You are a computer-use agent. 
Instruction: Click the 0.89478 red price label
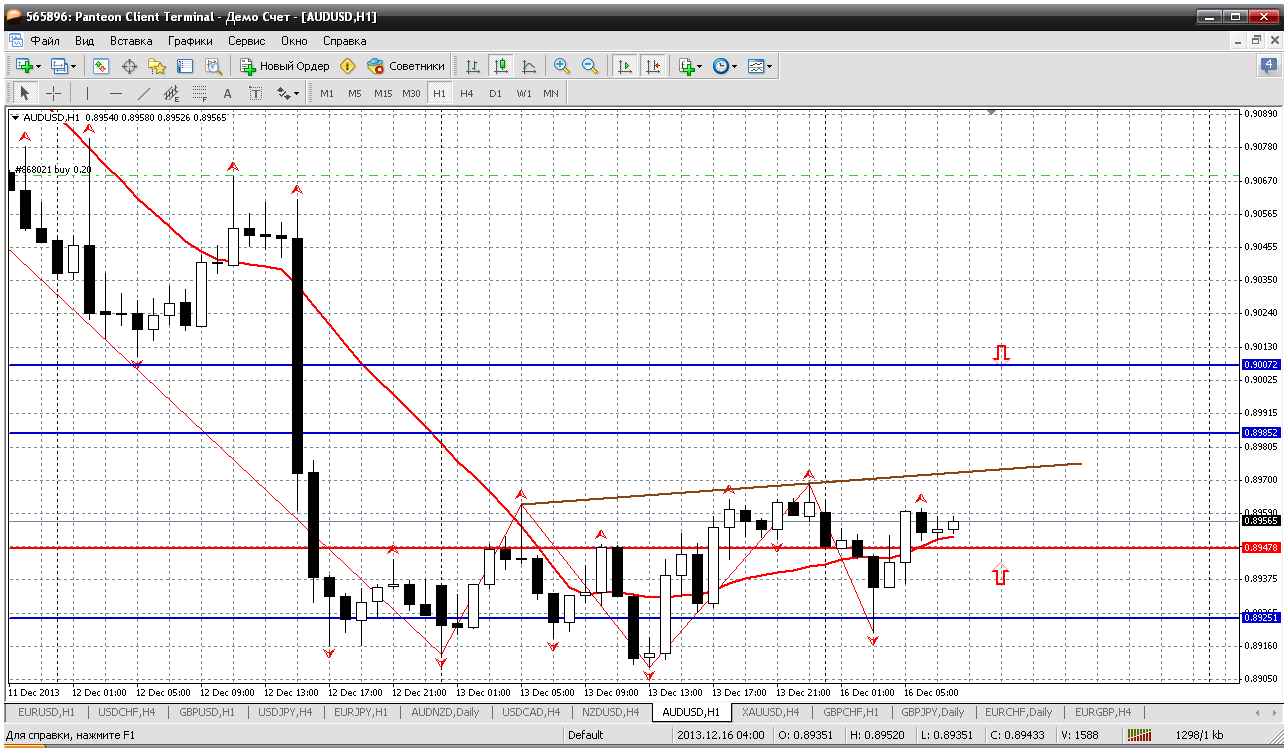(1261, 548)
